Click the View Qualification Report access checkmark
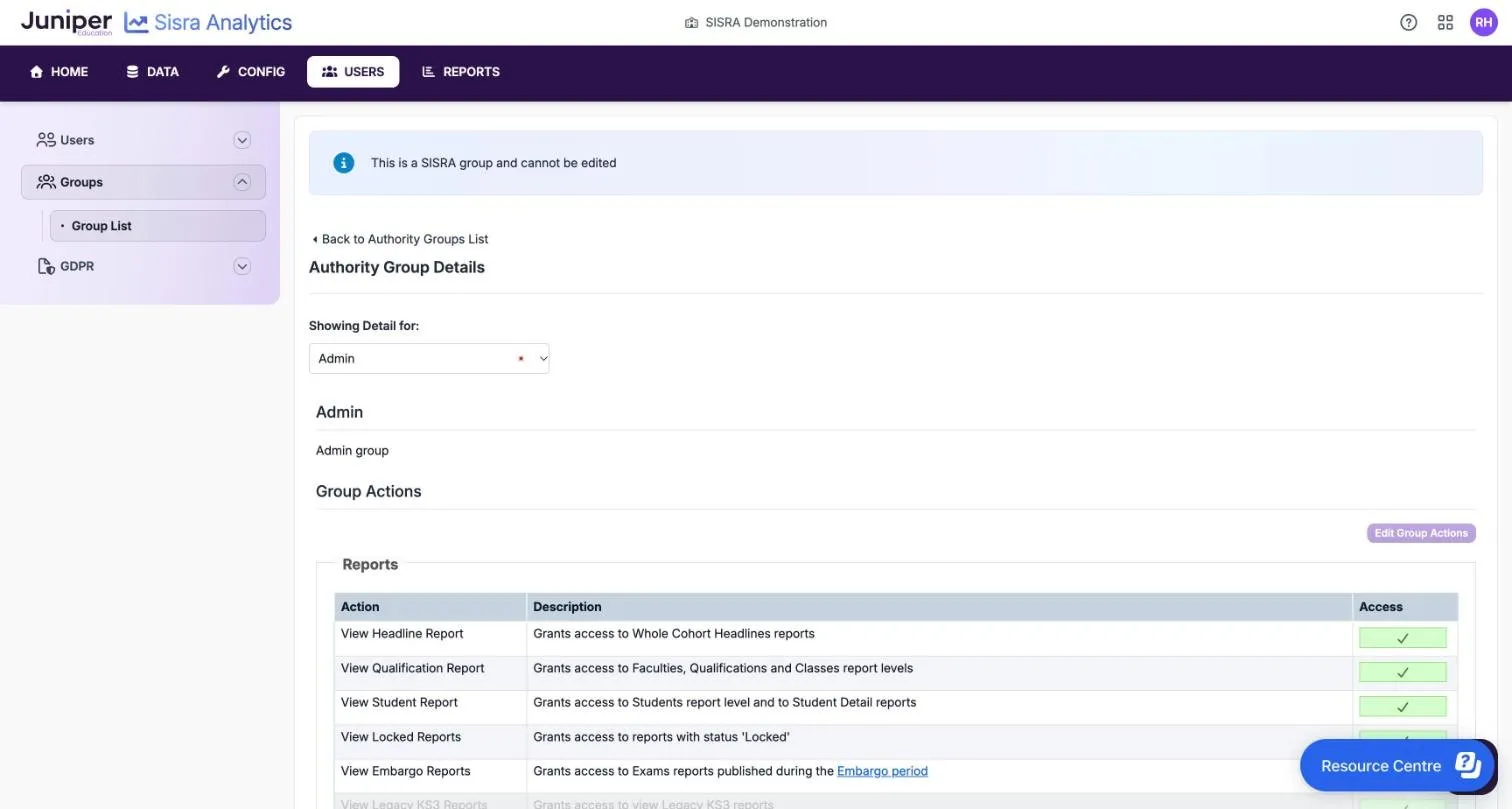1512x809 pixels. tap(1402, 672)
